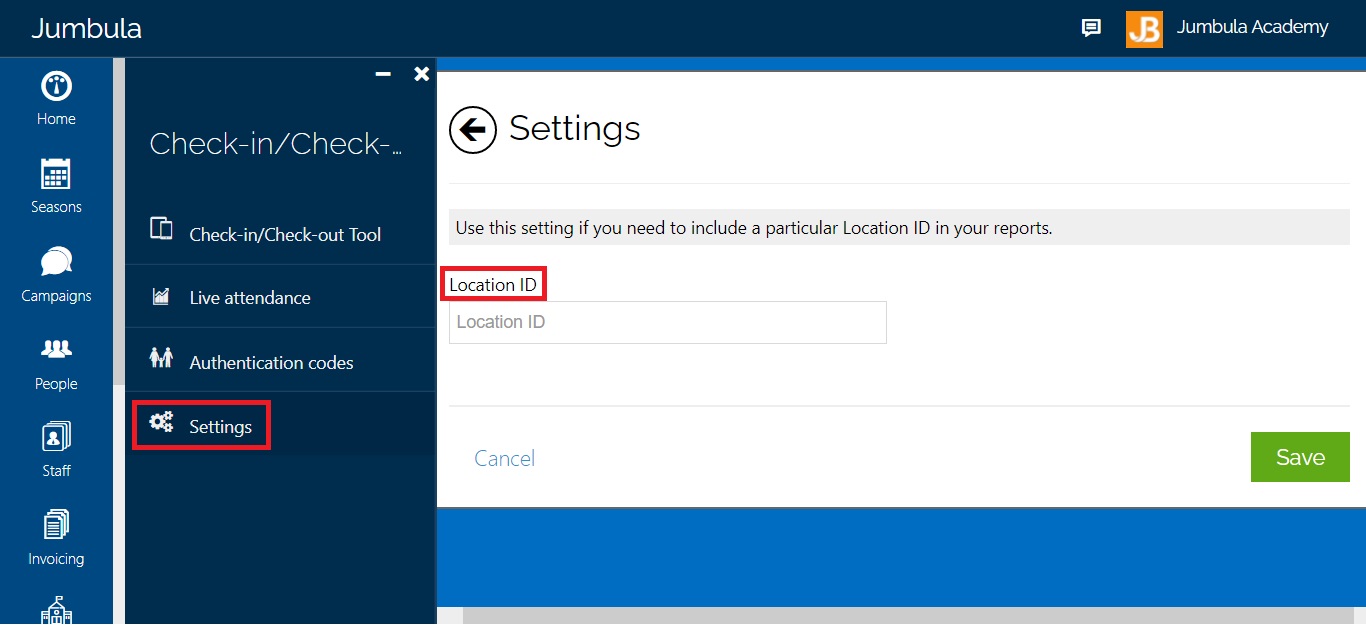Click the Authentication codes people icon
Image resolution: width=1366 pixels, height=625 pixels.
[x=161, y=358]
